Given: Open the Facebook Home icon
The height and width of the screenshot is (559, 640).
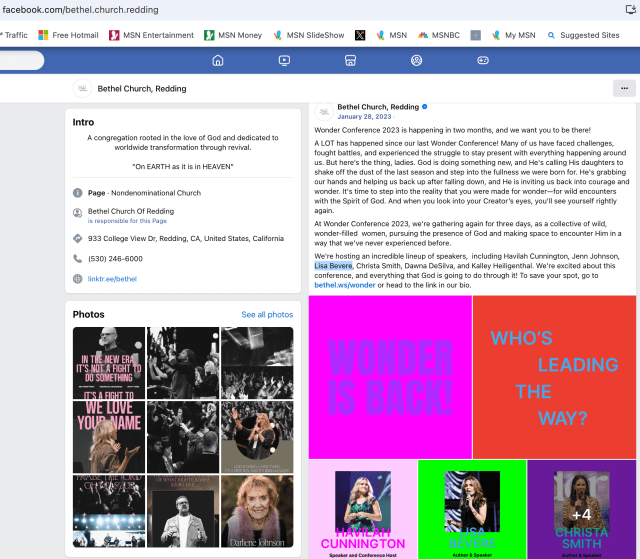Looking at the screenshot, I should [x=218, y=60].
